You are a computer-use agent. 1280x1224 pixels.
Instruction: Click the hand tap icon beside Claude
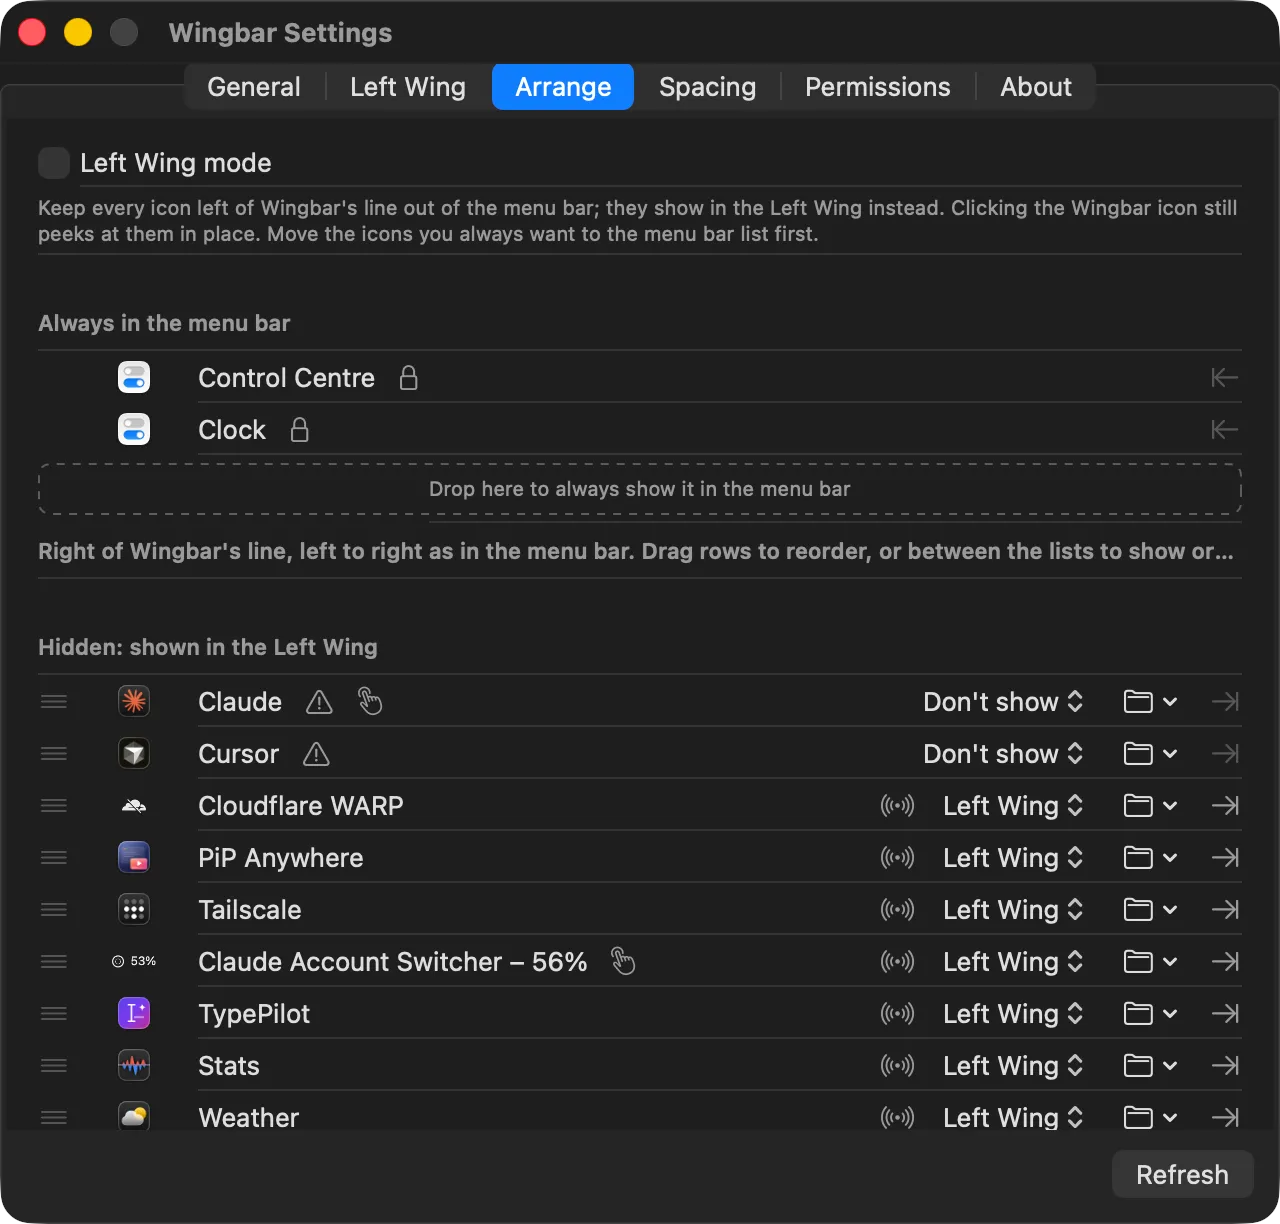[370, 701]
